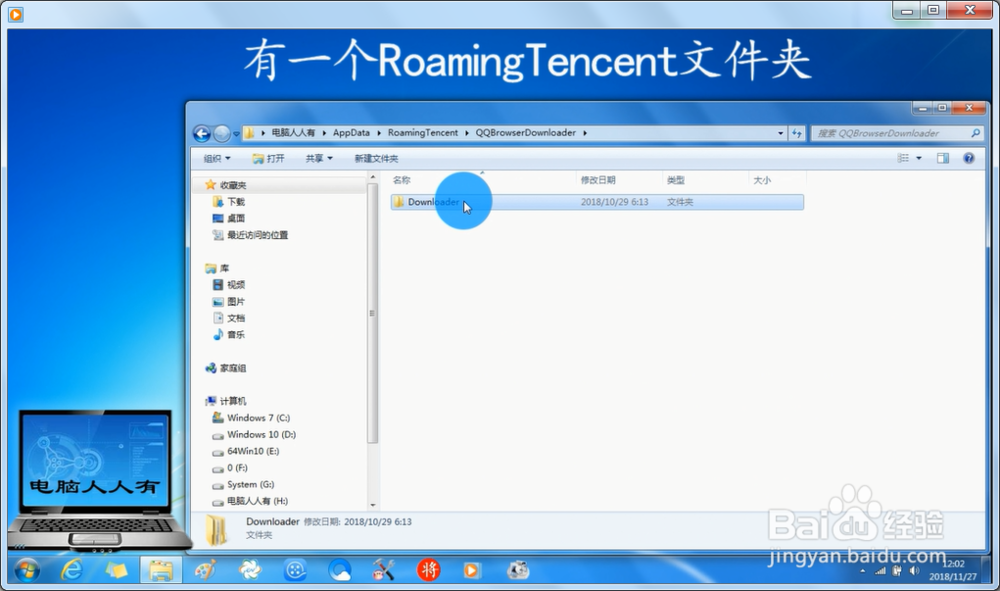Open the Paint palette taskbar icon

[205, 569]
